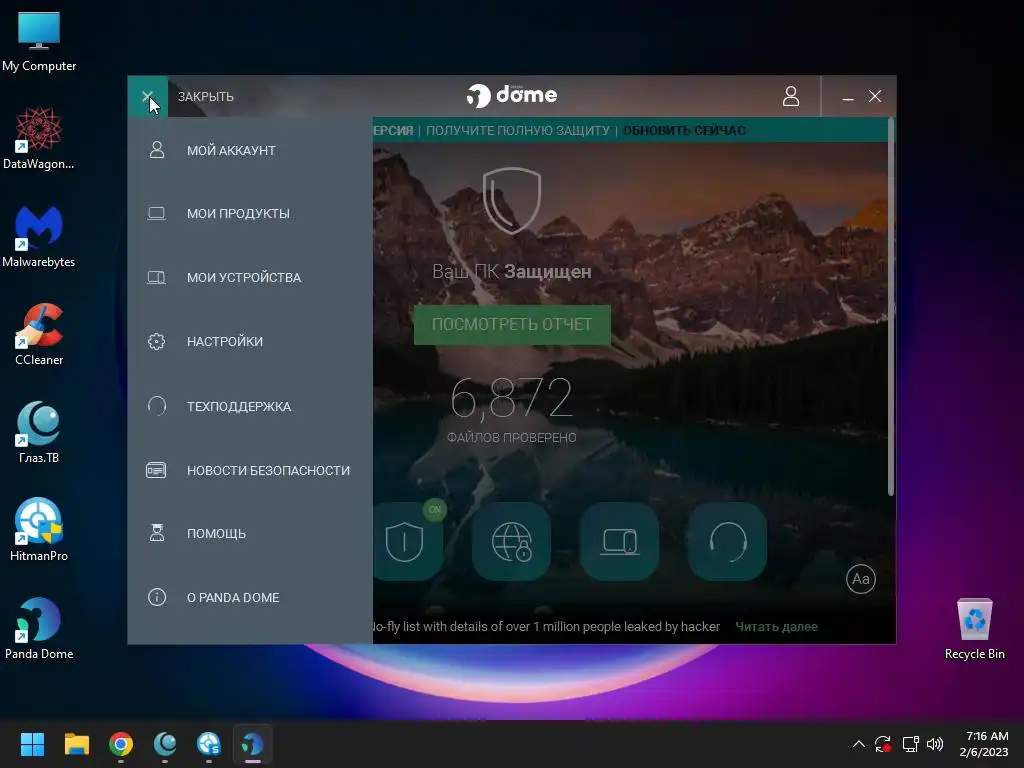Screen dimensions: 1024x768
Task: Open ТЕХПОДДЕРЖКА menu item
Action: (239, 406)
